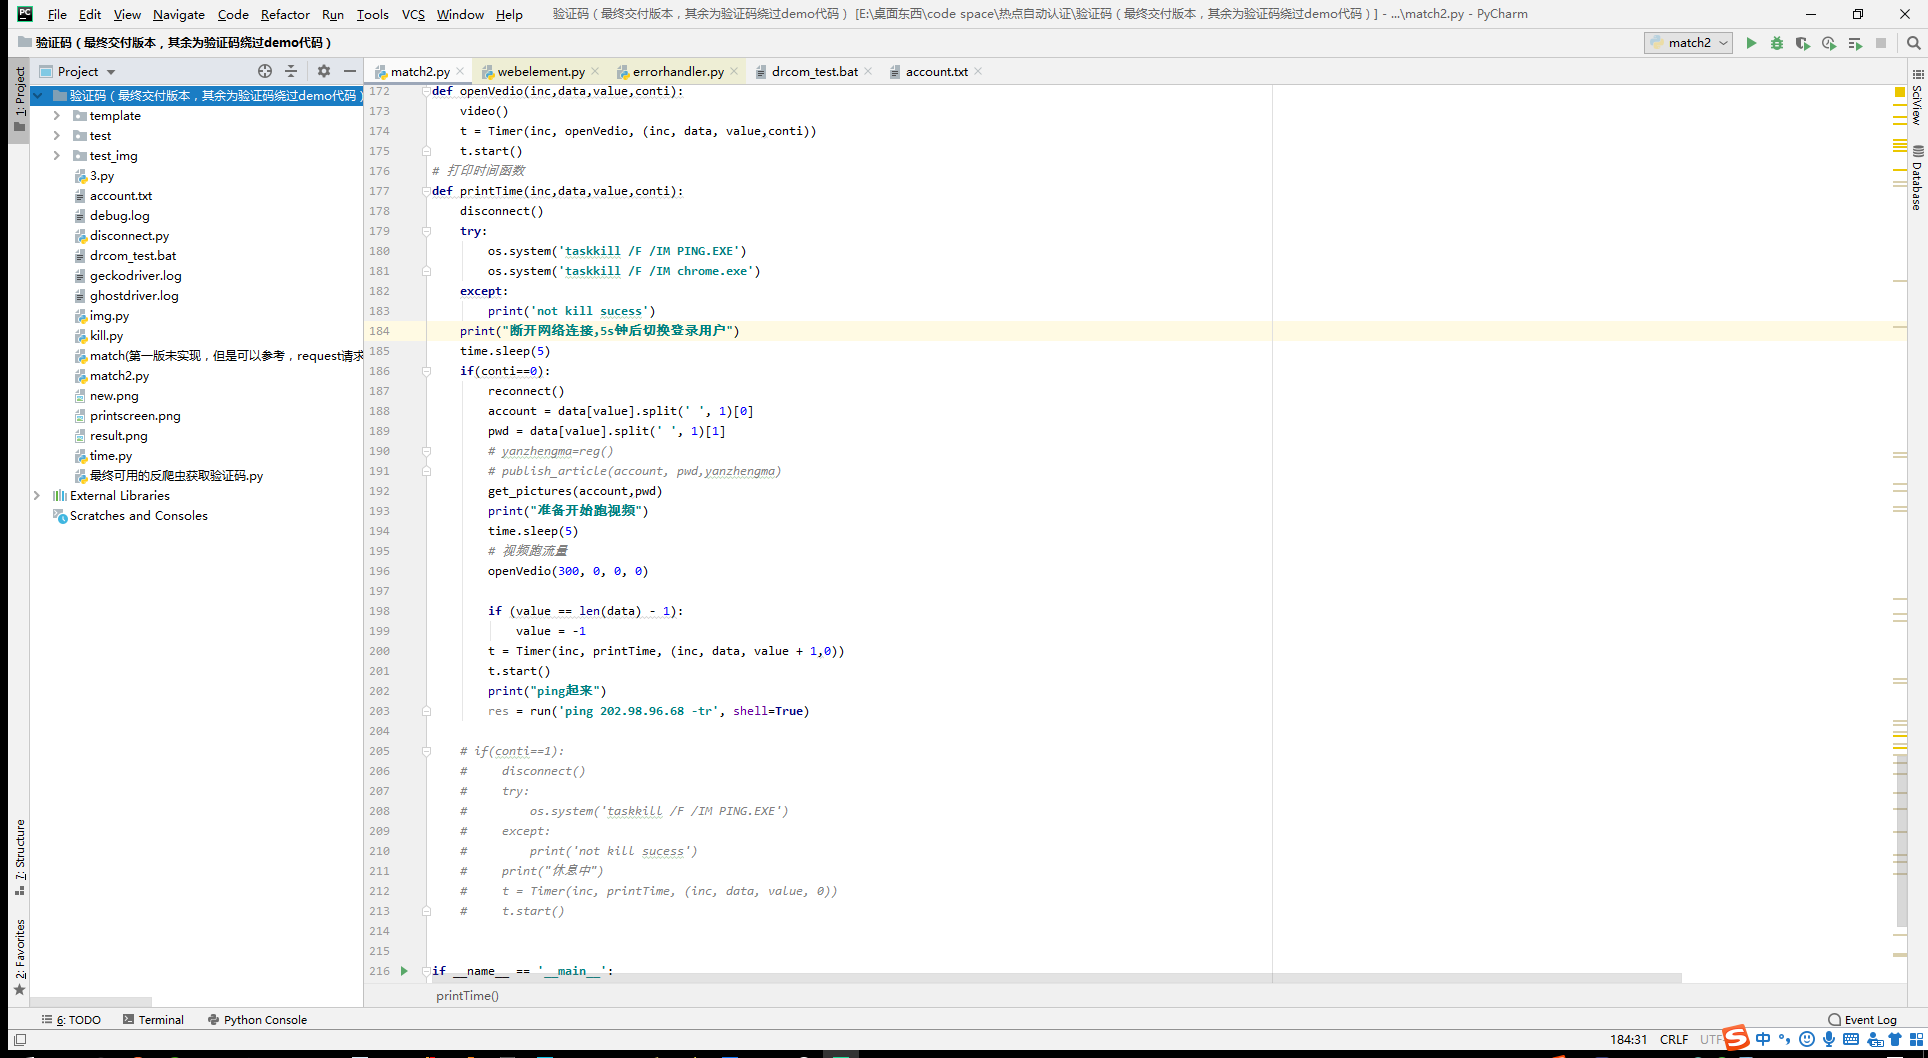Switch to the drcom_test.bat tab
1928x1058 pixels.
tap(814, 72)
